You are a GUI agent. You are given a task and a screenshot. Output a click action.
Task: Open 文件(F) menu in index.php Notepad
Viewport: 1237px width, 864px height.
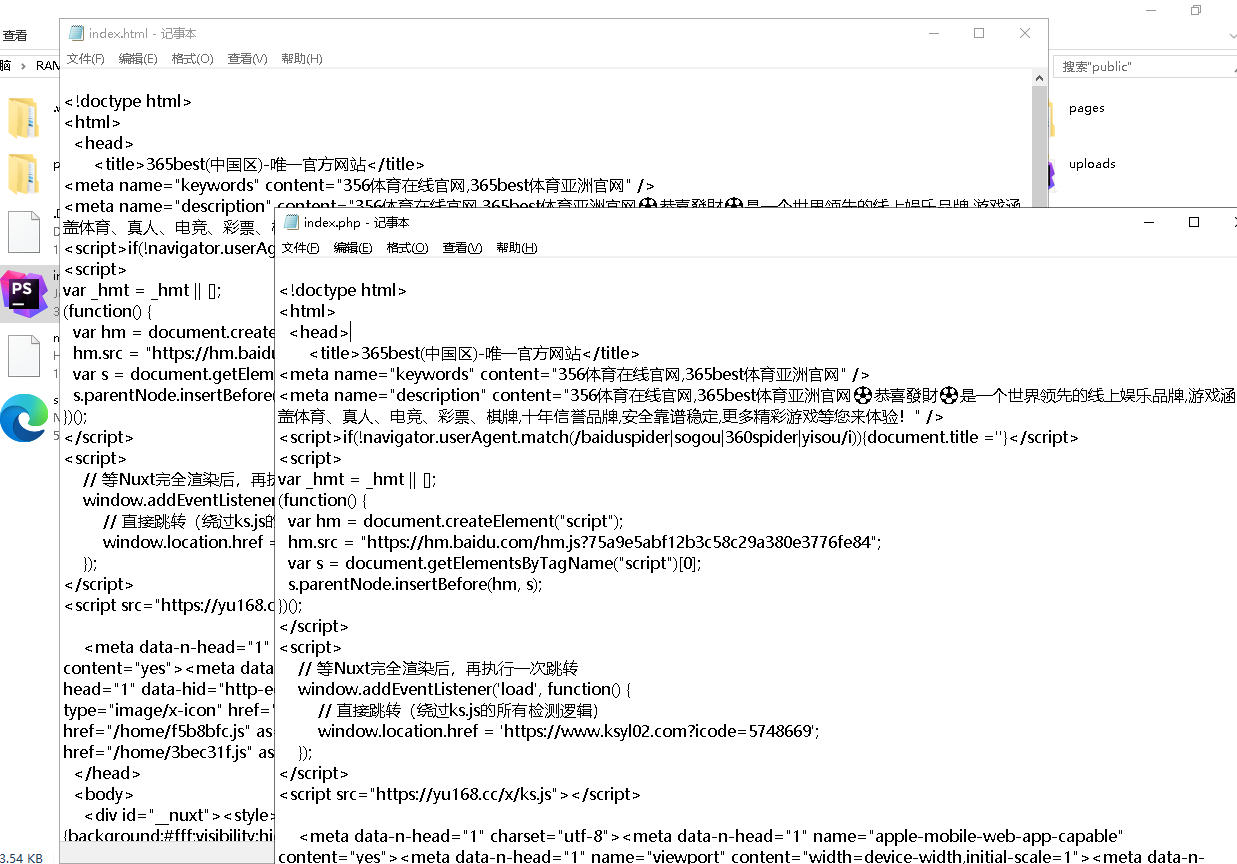pyautogui.click(x=300, y=248)
